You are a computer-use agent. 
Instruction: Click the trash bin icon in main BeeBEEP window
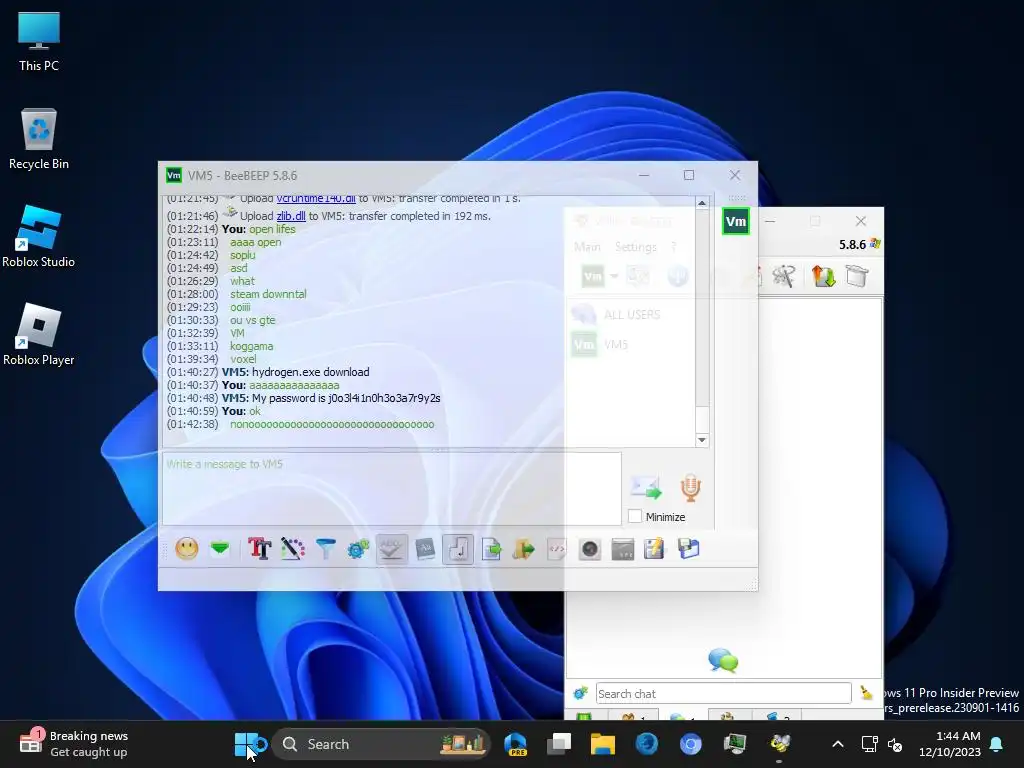[x=857, y=276]
